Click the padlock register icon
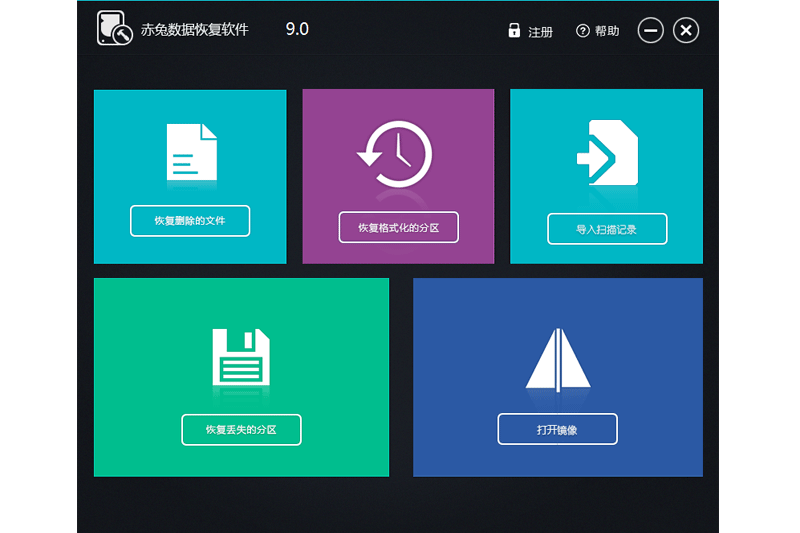Image resolution: width=800 pixels, height=533 pixels. (x=514, y=31)
